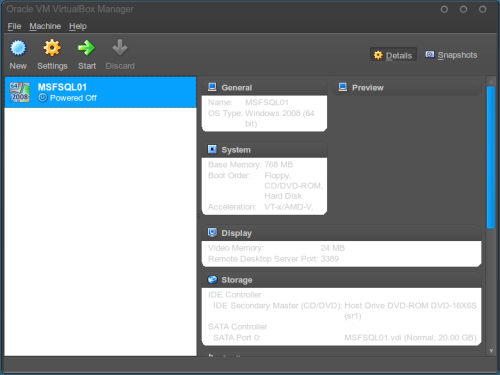Screen dimensions: 500x375
Task: Switch to the Details view
Action: click(x=393, y=55)
